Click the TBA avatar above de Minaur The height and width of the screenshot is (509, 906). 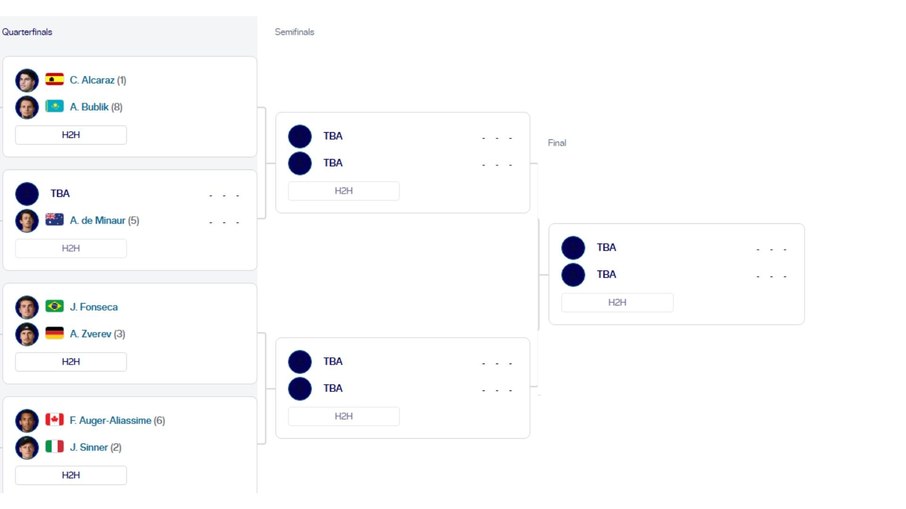27,194
